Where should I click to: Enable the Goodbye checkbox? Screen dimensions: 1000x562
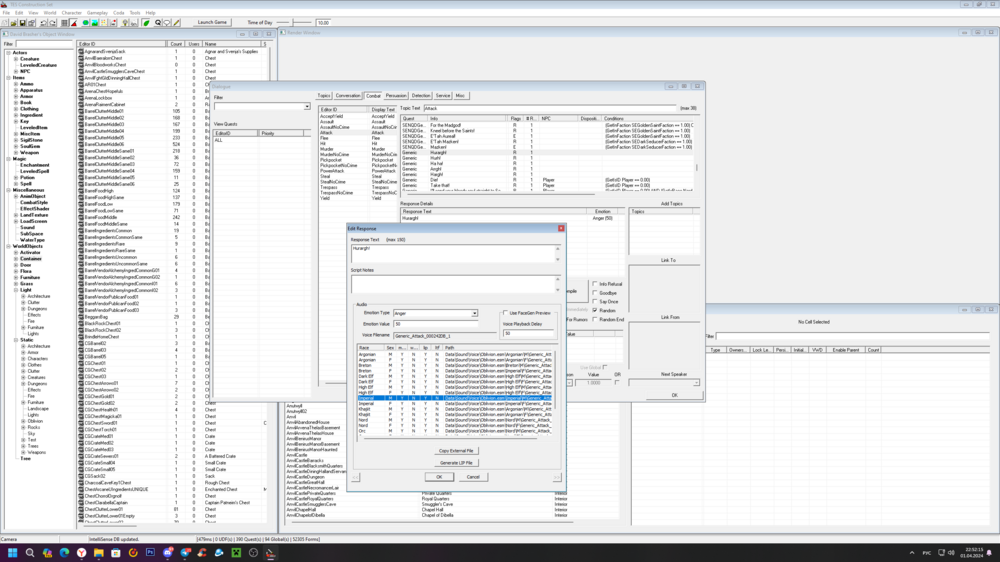click(595, 293)
